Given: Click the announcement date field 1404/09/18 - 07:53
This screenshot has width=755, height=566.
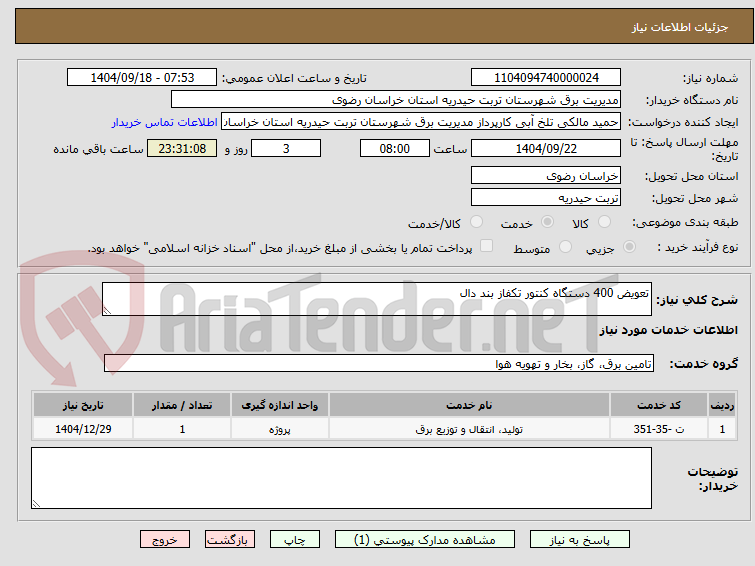Looking at the screenshot, I should (142, 78).
